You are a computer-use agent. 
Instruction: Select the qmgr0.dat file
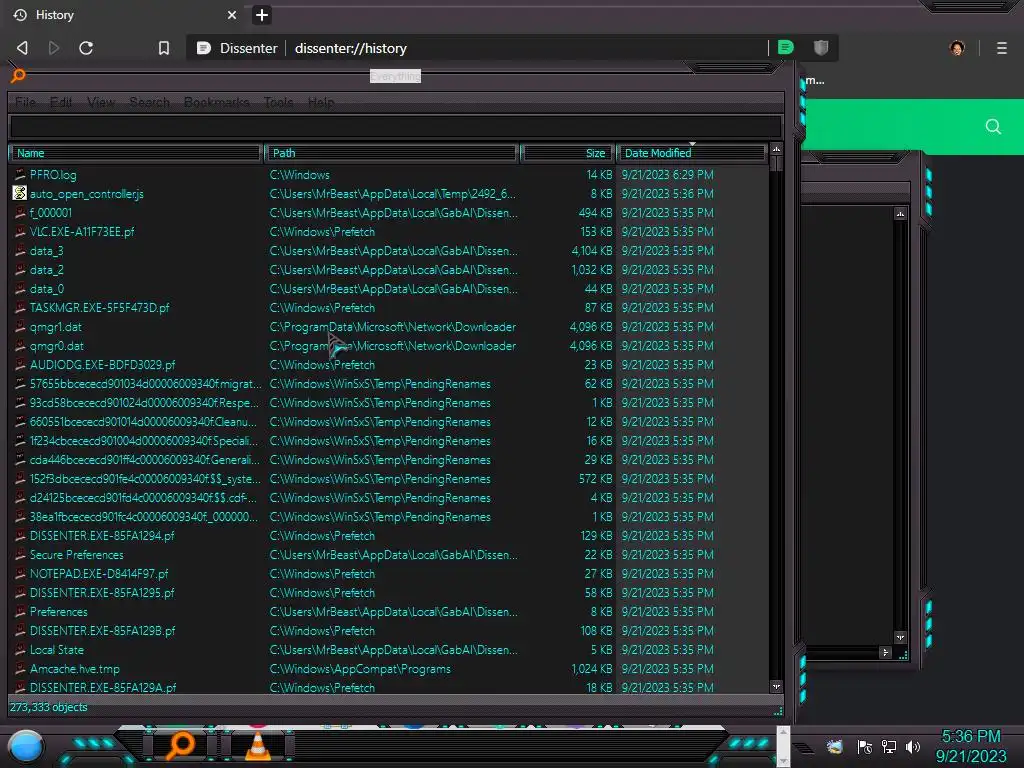click(56, 345)
